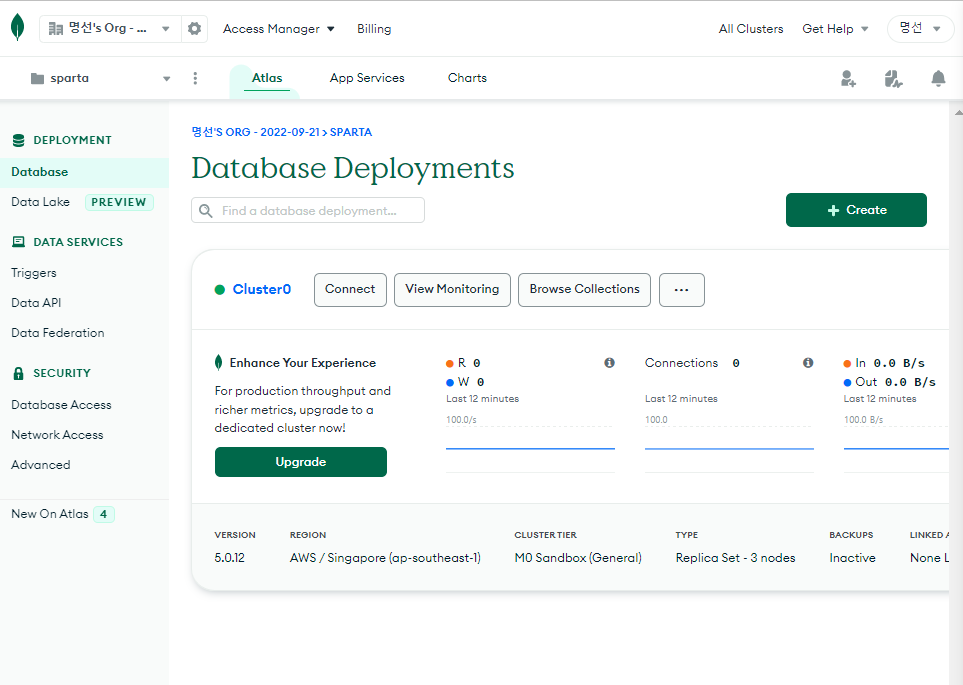Click the MongoDB leaf logo
Screen dimensions: 963x685
[x=18, y=28]
